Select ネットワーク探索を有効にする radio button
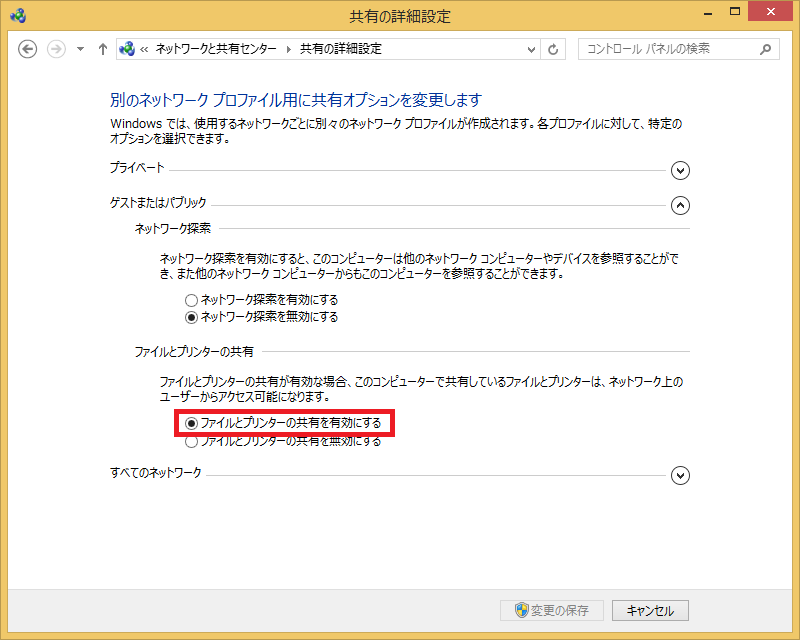The image size is (800, 640). 191,300
